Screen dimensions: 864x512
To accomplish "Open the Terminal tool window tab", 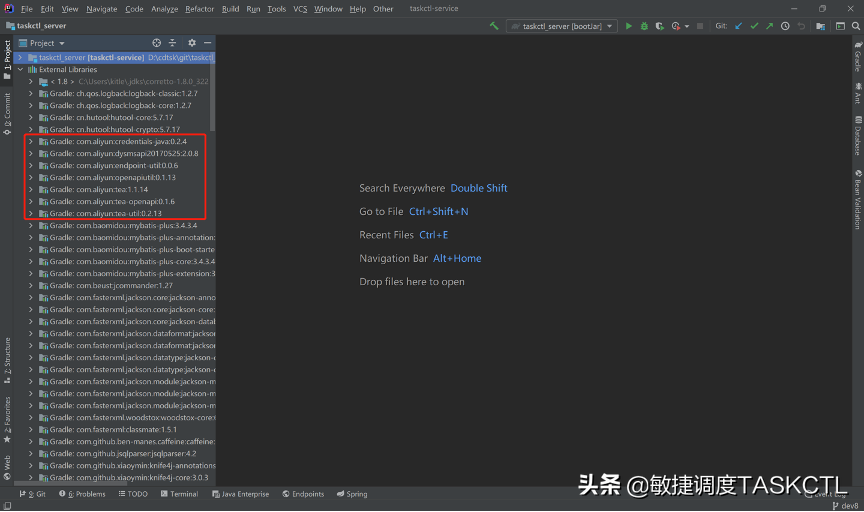I will click(x=179, y=494).
